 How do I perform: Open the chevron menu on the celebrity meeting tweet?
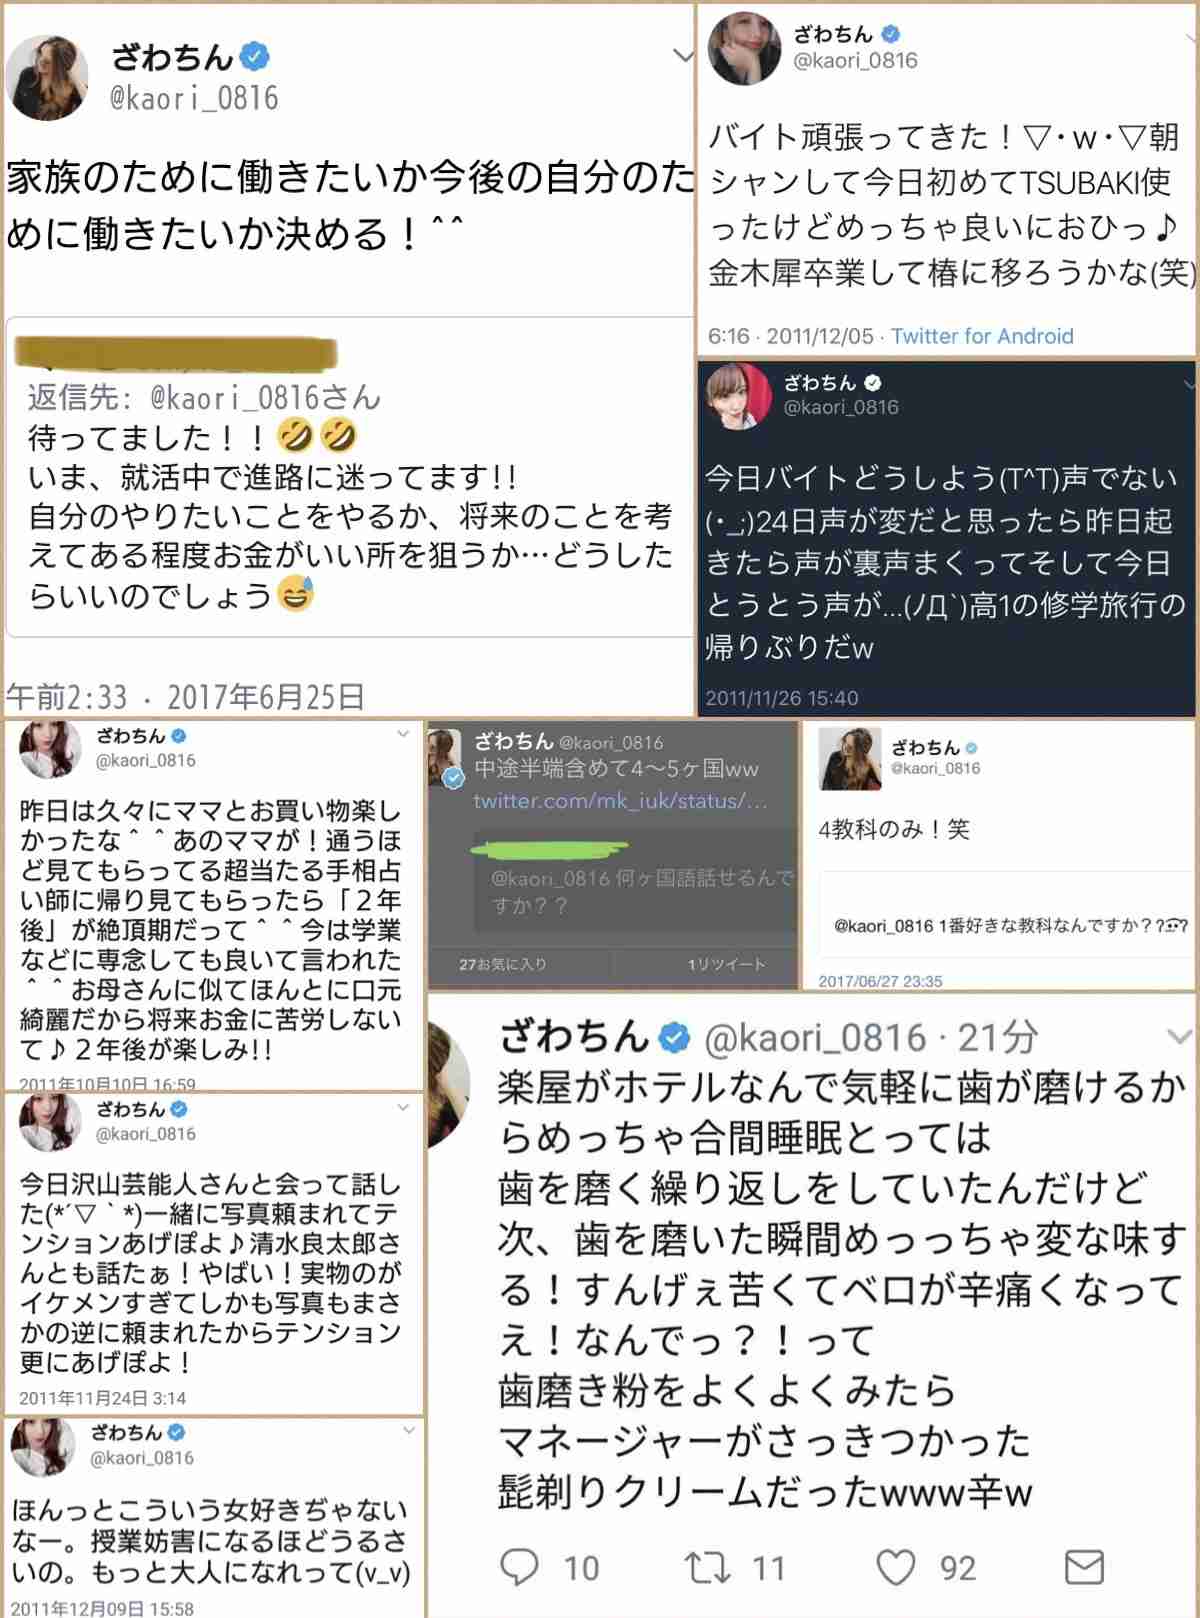[x=403, y=1107]
